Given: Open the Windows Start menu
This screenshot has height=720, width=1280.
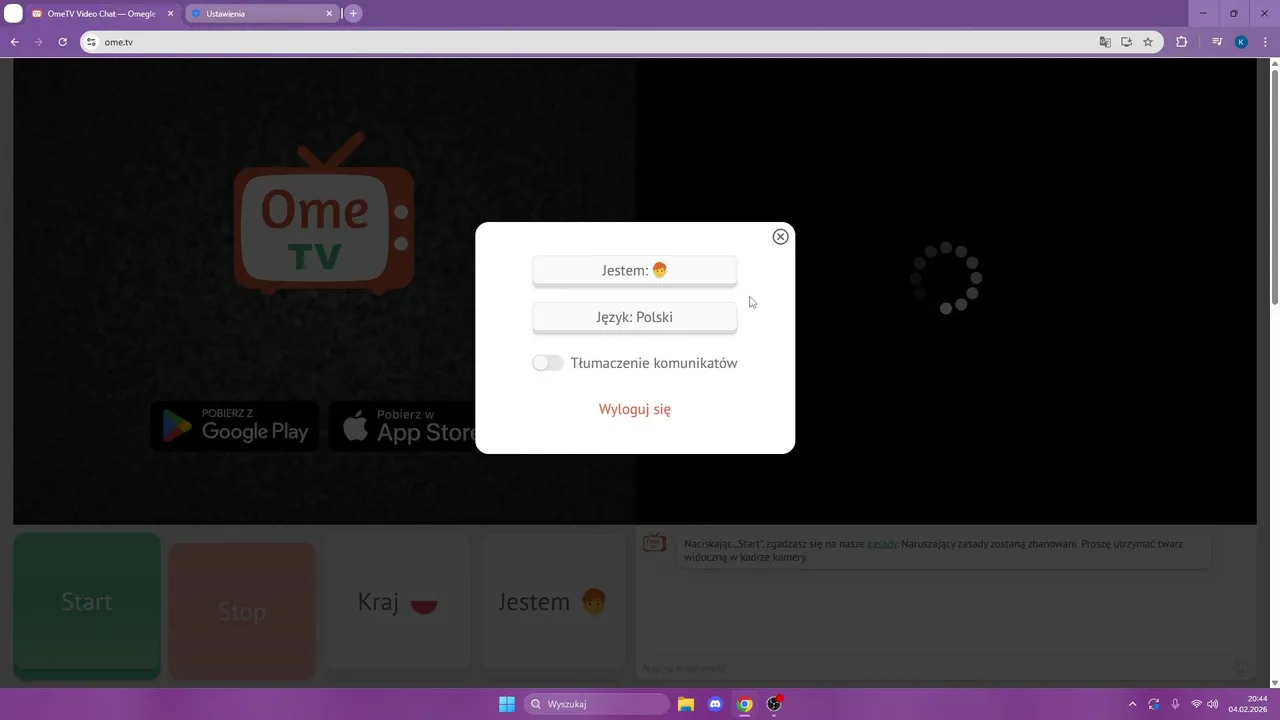Looking at the screenshot, I should pyautogui.click(x=507, y=704).
